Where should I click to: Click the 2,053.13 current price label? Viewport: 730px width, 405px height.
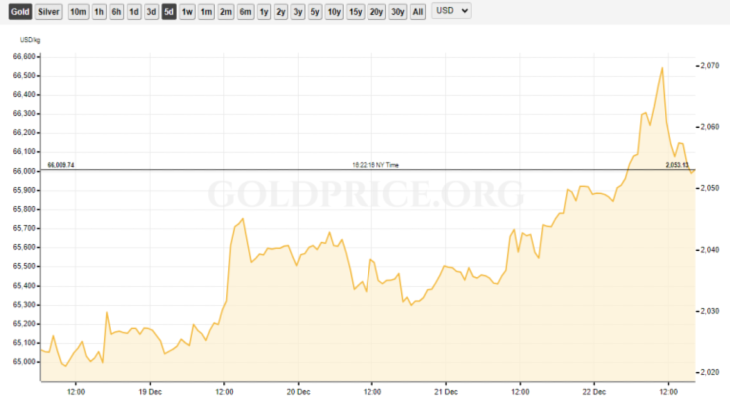click(677, 165)
